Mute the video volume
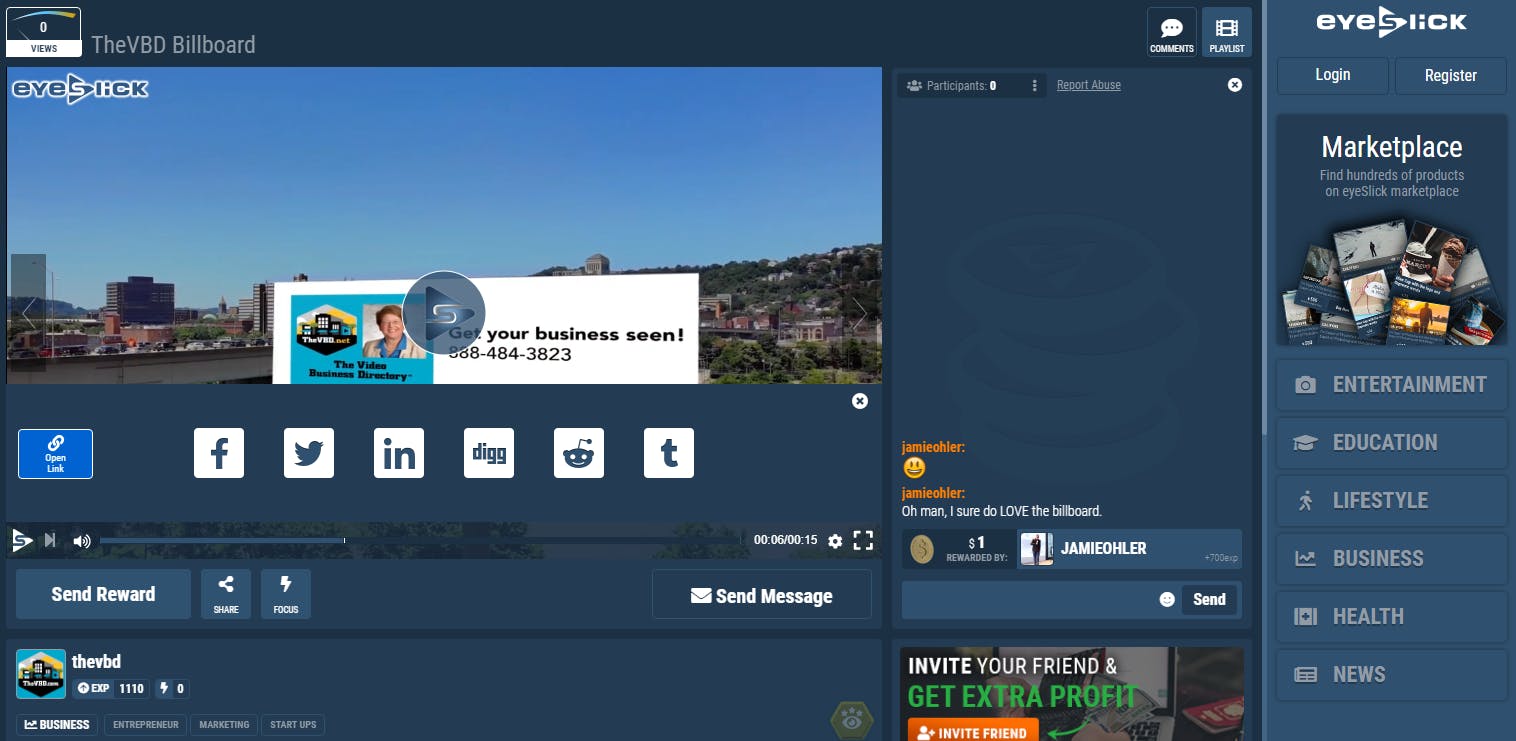 [x=82, y=541]
